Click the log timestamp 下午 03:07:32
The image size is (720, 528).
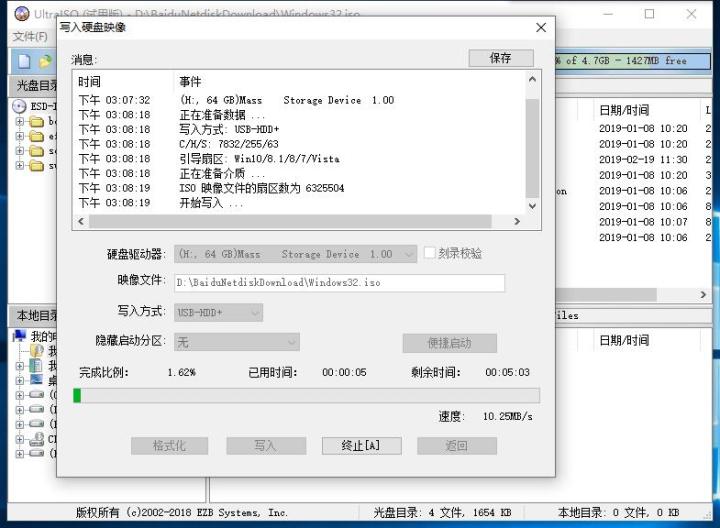[114, 100]
